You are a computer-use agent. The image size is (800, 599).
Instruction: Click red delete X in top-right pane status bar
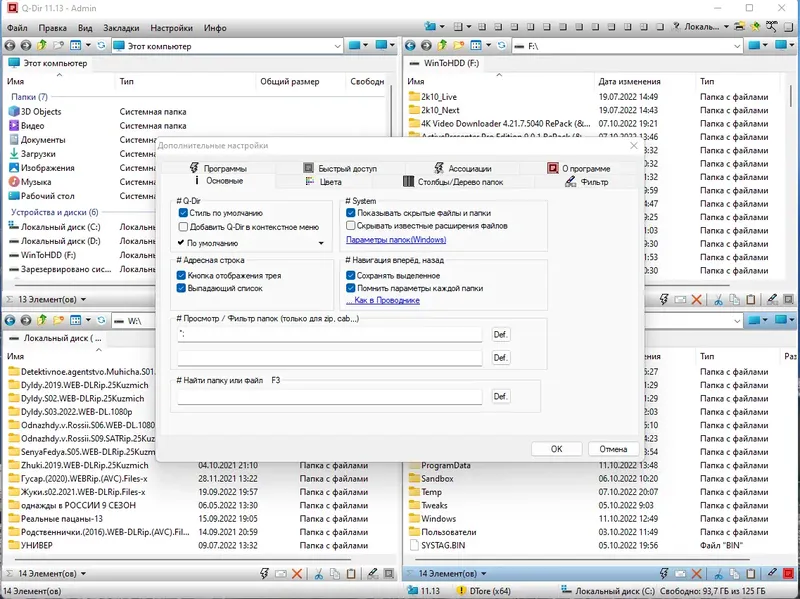[x=696, y=300]
